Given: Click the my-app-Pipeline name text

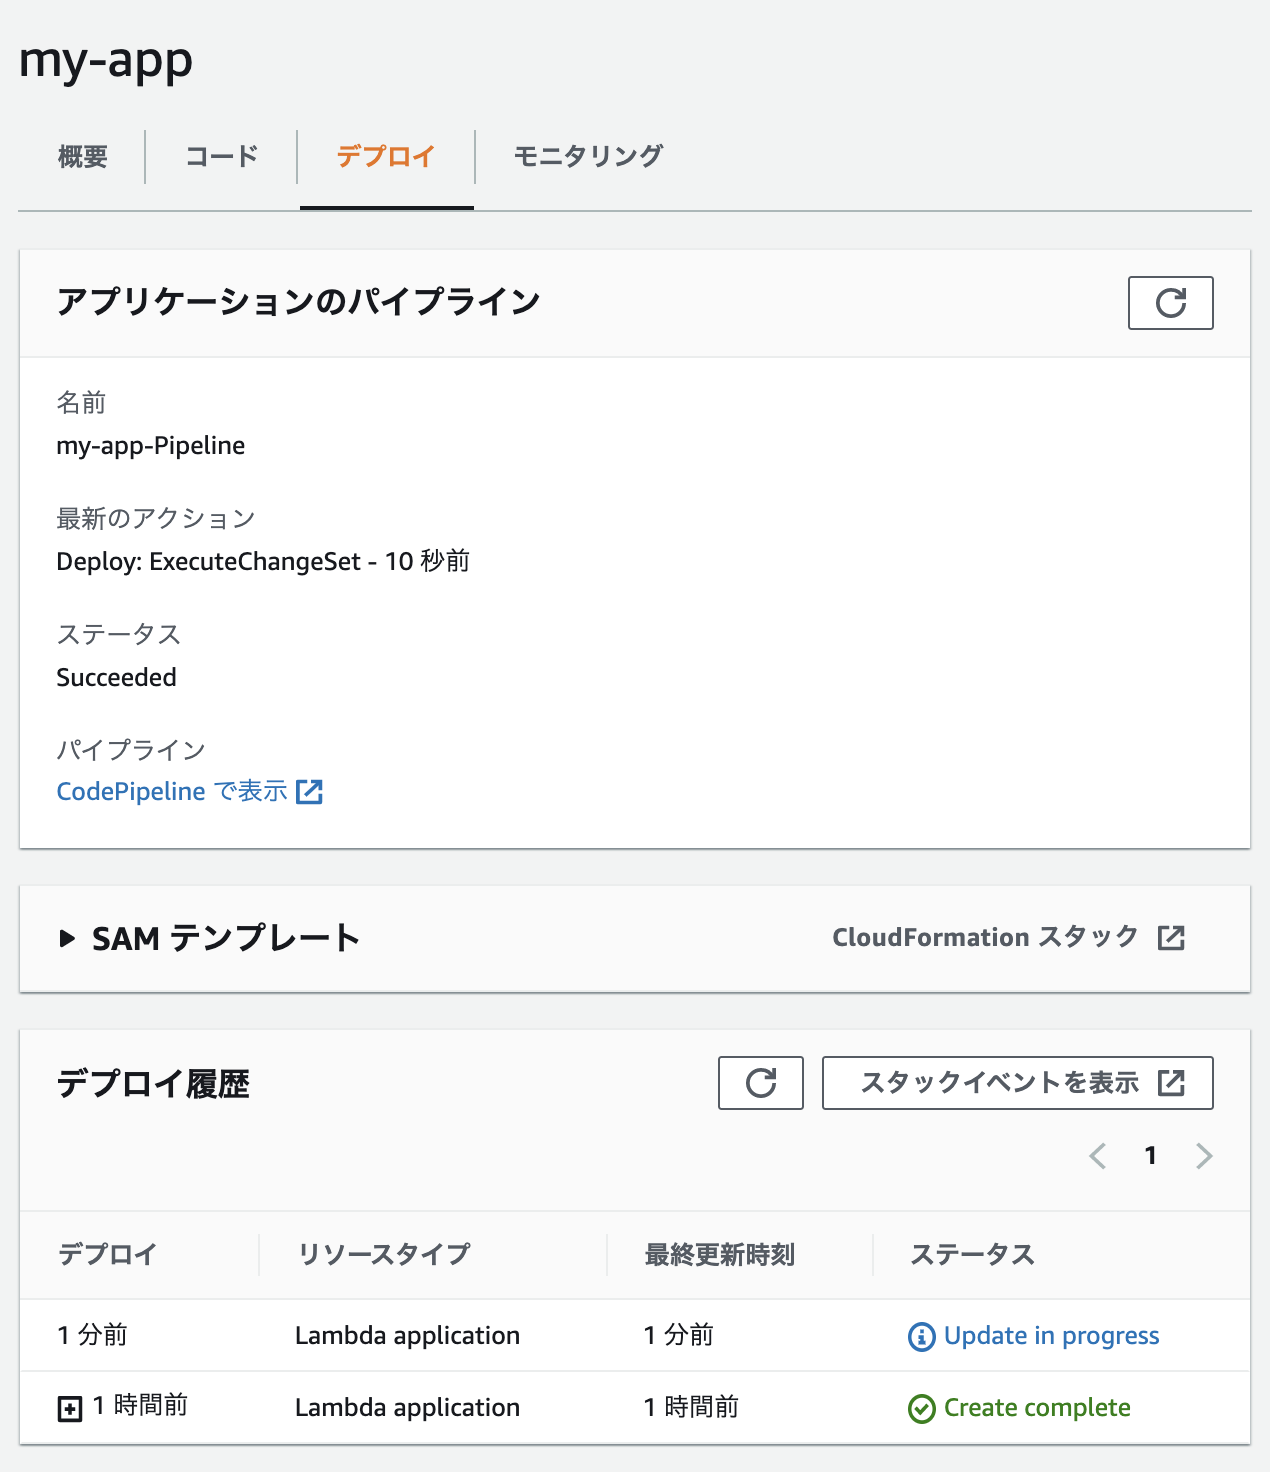Looking at the screenshot, I should 150,445.
